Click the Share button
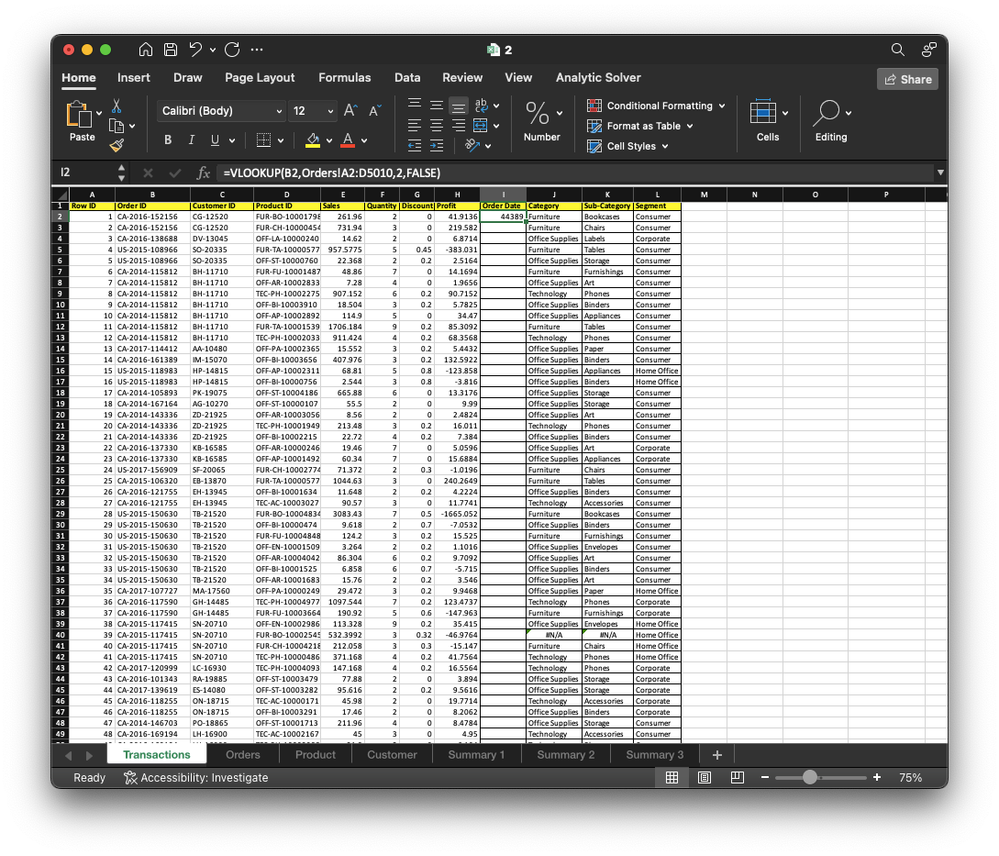The image size is (999, 856). tap(910, 78)
